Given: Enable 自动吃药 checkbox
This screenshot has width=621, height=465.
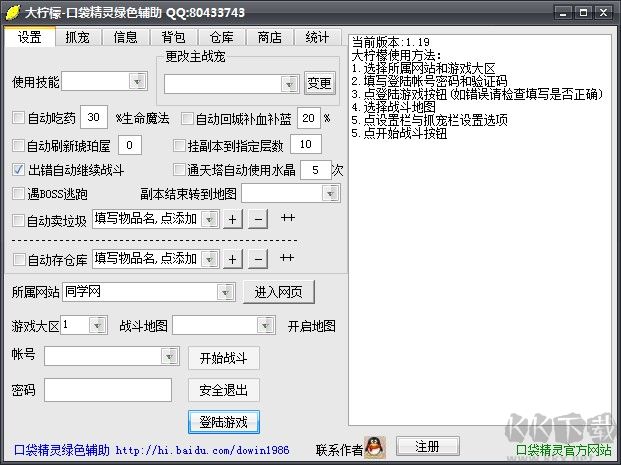Looking at the screenshot, I should [18, 118].
